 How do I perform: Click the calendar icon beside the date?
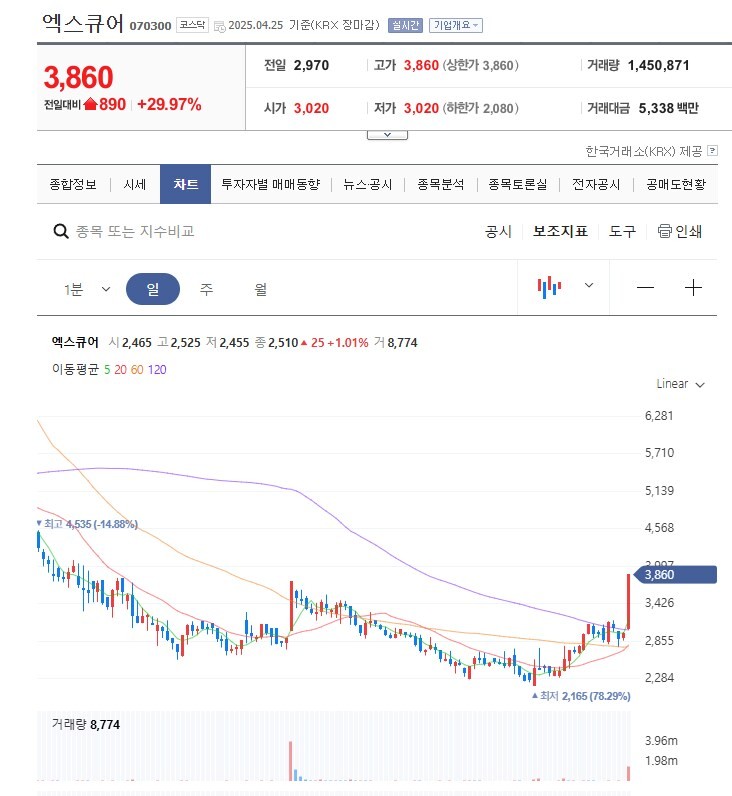coord(219,26)
